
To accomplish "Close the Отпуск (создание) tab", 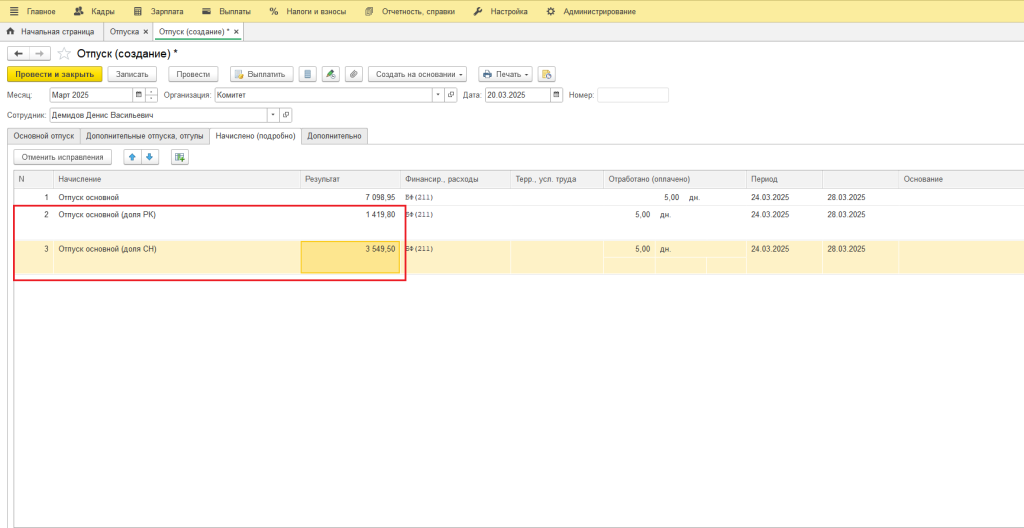I will coord(236,31).
